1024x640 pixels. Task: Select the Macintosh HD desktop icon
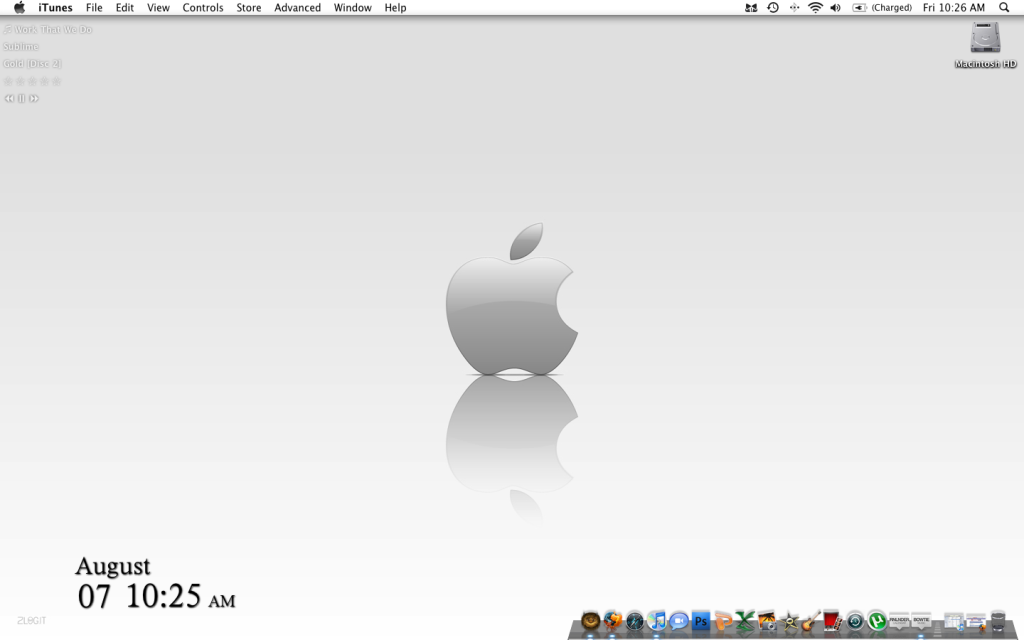[x=985, y=44]
